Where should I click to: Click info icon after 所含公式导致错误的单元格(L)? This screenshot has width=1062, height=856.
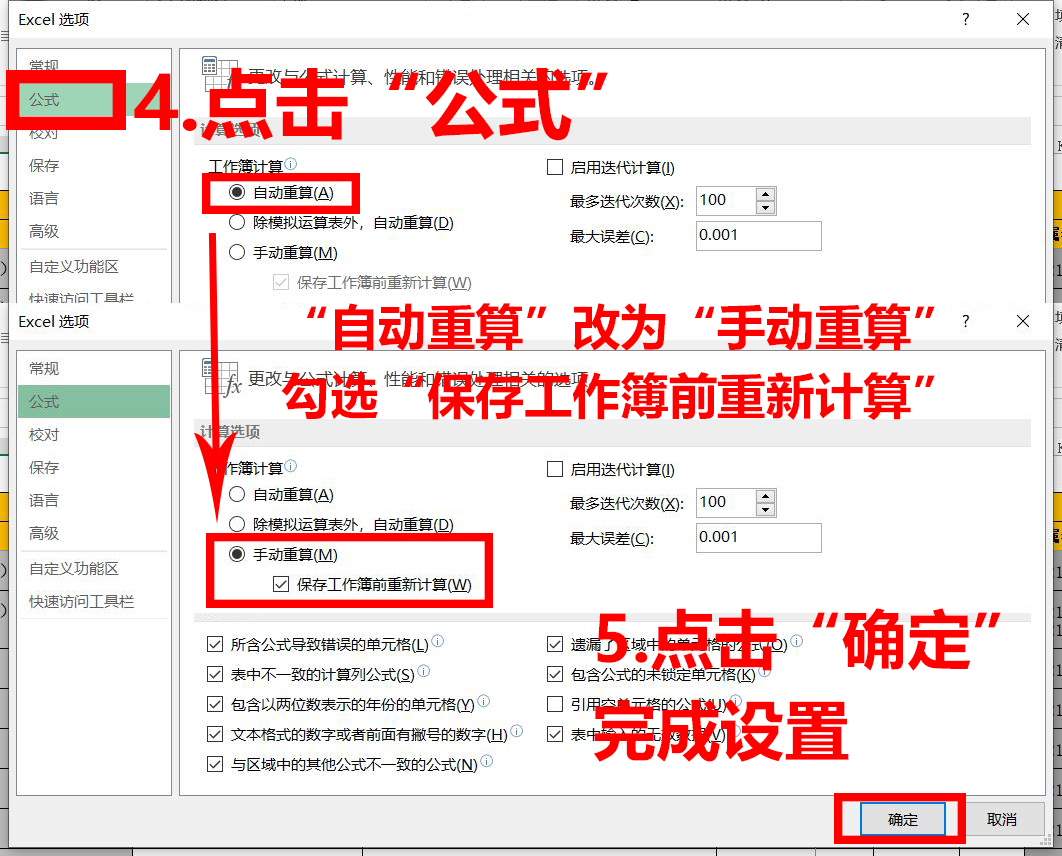click(x=438, y=641)
